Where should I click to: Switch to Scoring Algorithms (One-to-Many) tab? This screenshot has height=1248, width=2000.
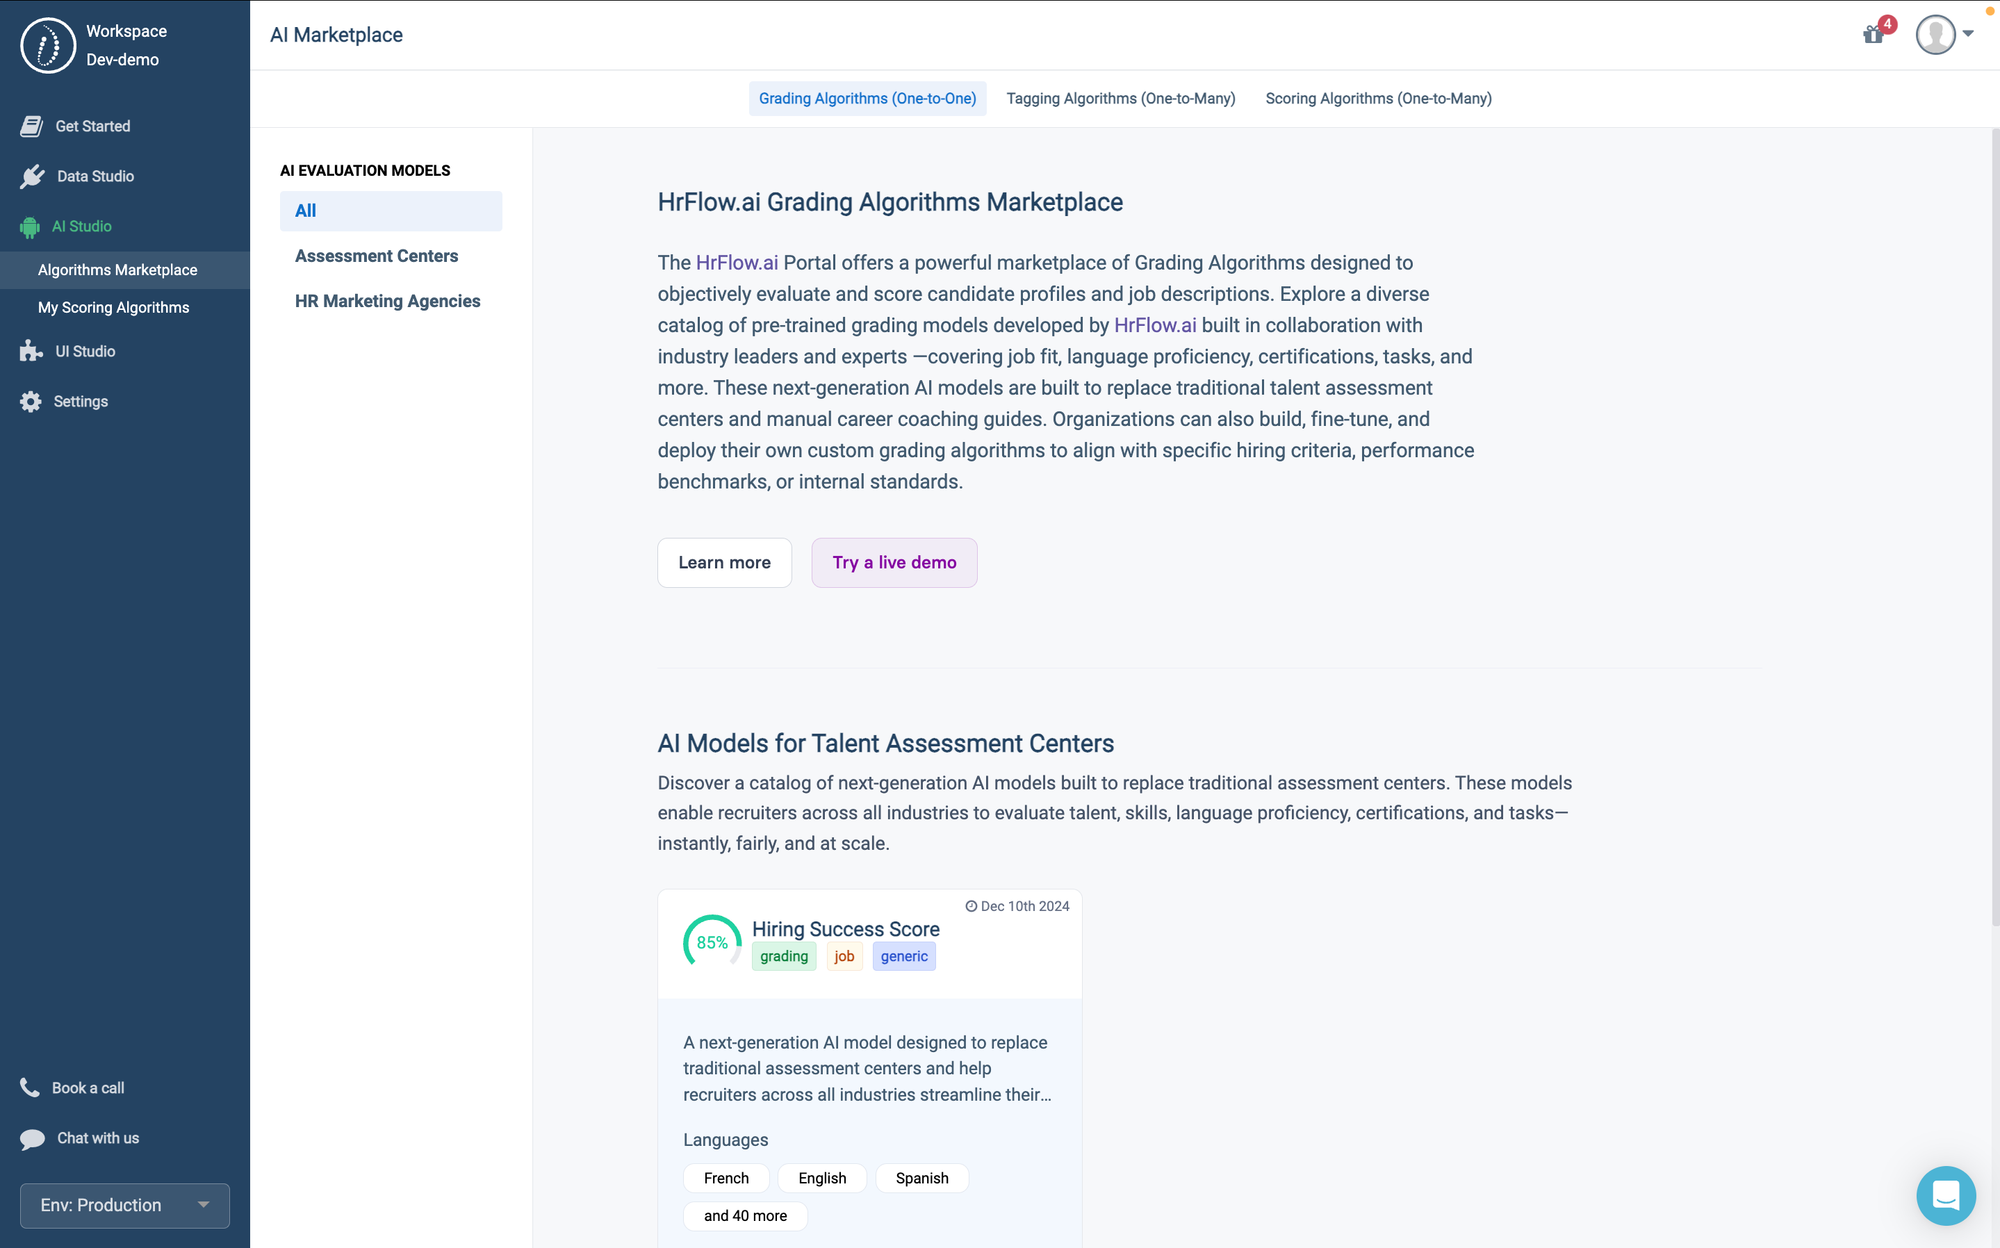[1378, 98]
